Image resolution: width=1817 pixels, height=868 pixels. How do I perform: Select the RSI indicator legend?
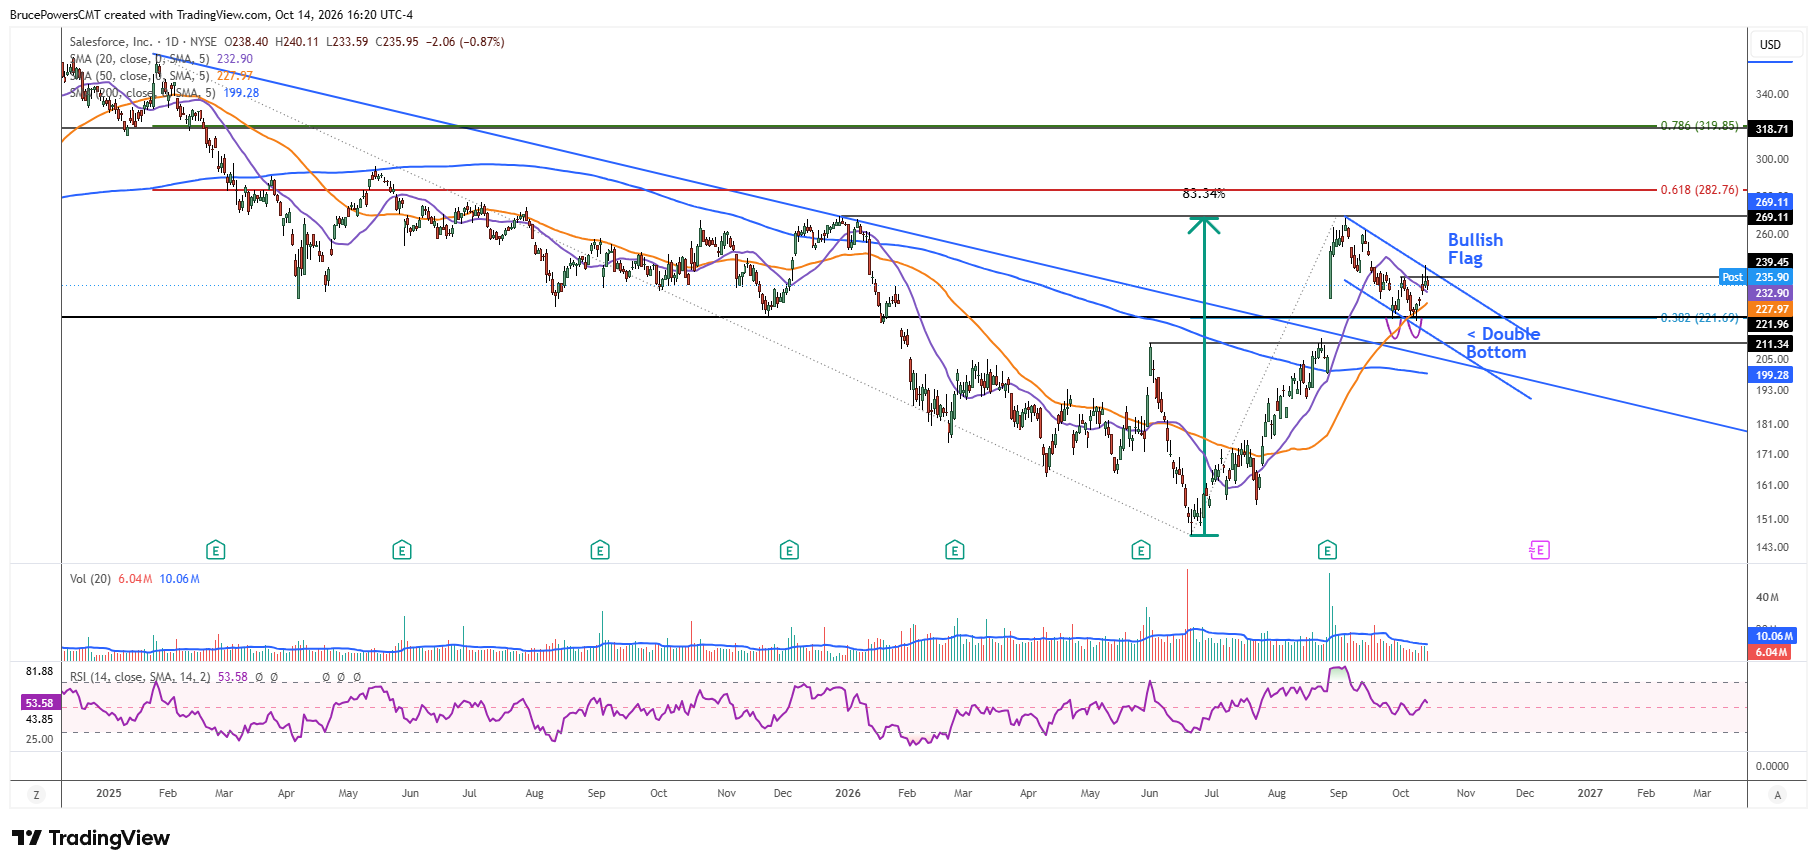click(140, 677)
